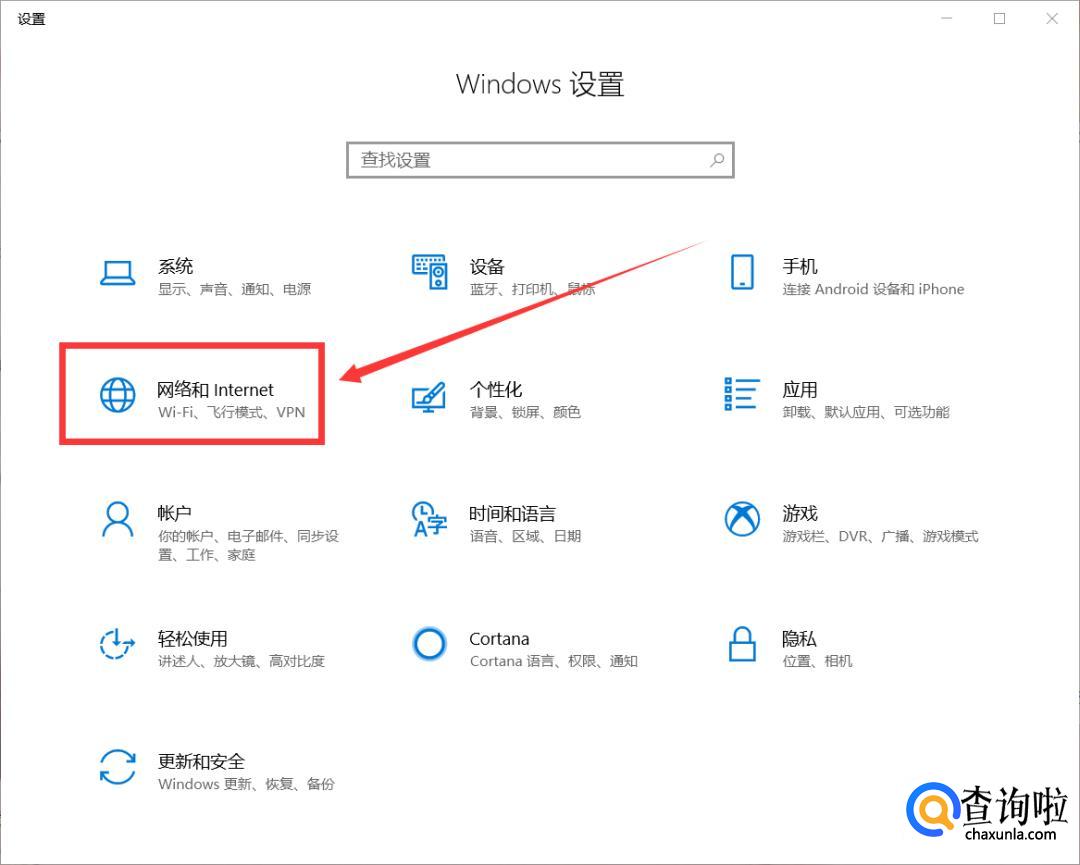1080x865 pixels.
Task: Select the 网络和 Internet title
Action: point(216,390)
